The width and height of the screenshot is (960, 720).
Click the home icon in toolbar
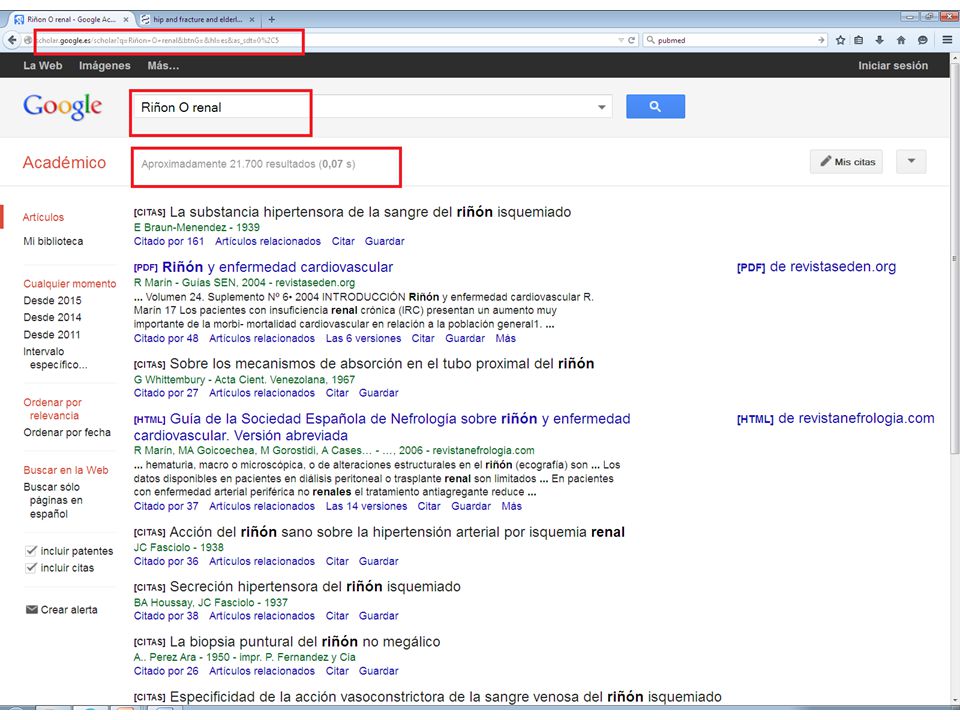901,40
